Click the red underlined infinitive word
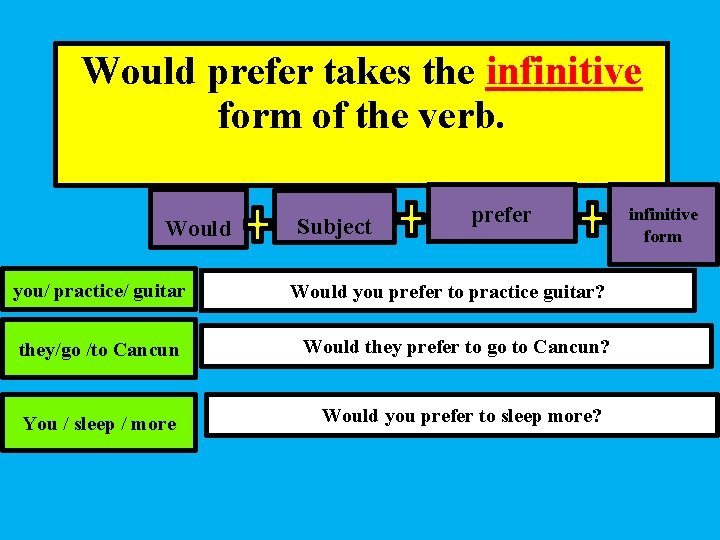 [x=563, y=72]
